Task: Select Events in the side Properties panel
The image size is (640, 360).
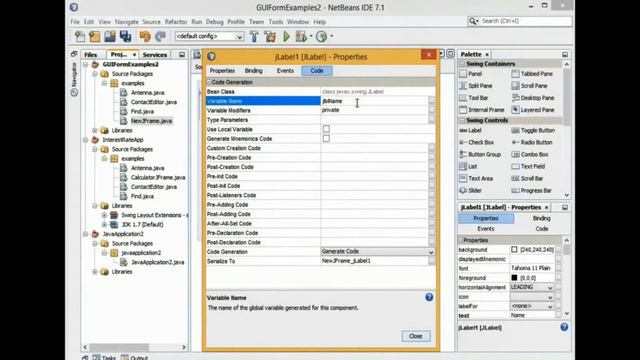Action: click(486, 229)
